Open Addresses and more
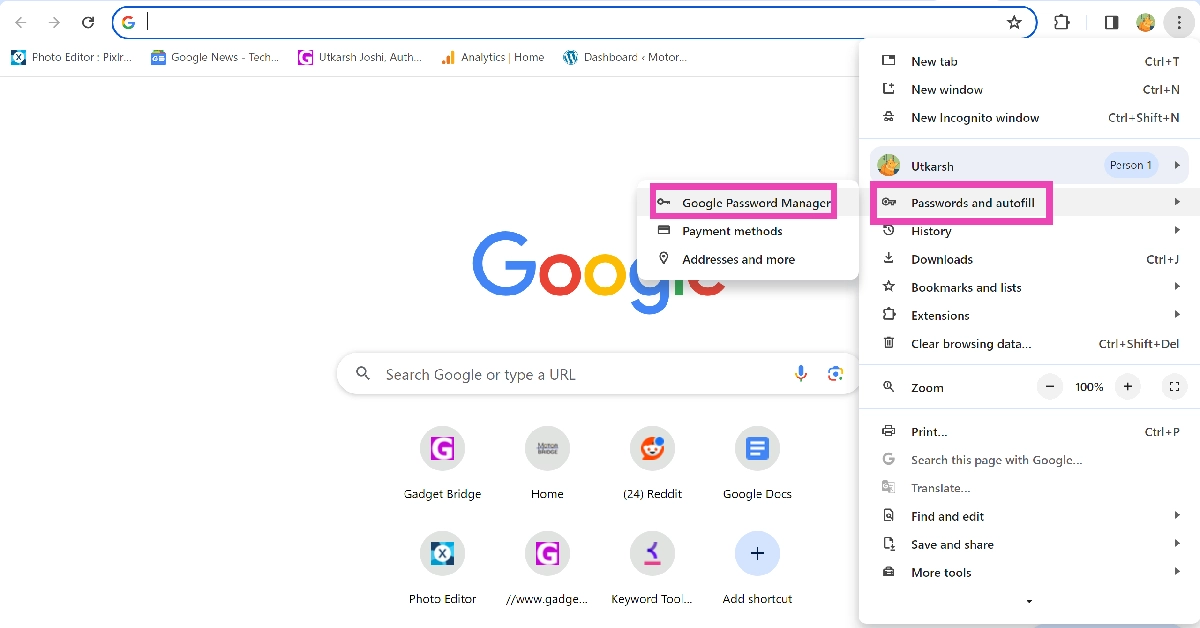The height and width of the screenshot is (628, 1200). [x=738, y=259]
